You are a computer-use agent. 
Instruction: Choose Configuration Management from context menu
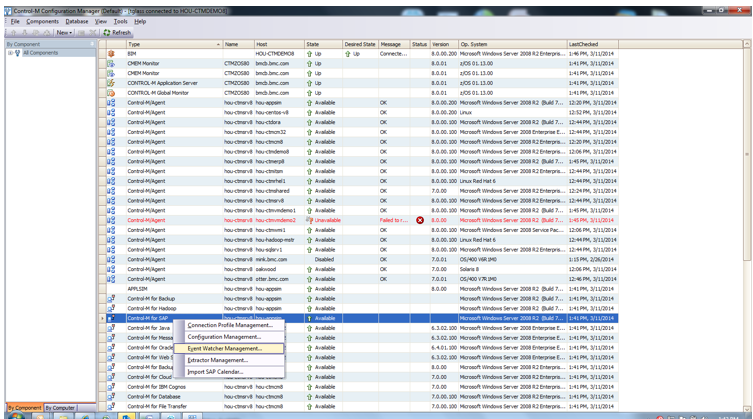[230, 337]
